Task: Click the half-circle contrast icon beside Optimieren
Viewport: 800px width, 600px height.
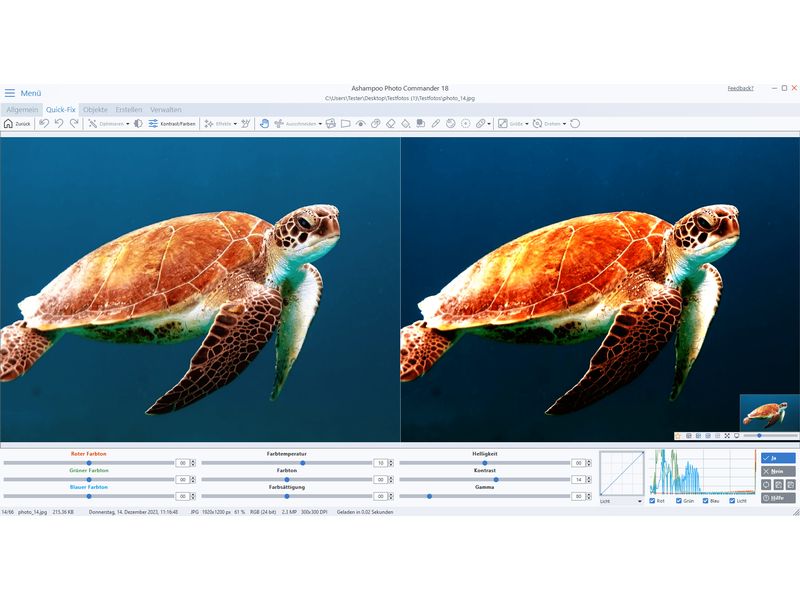Action: [138, 123]
